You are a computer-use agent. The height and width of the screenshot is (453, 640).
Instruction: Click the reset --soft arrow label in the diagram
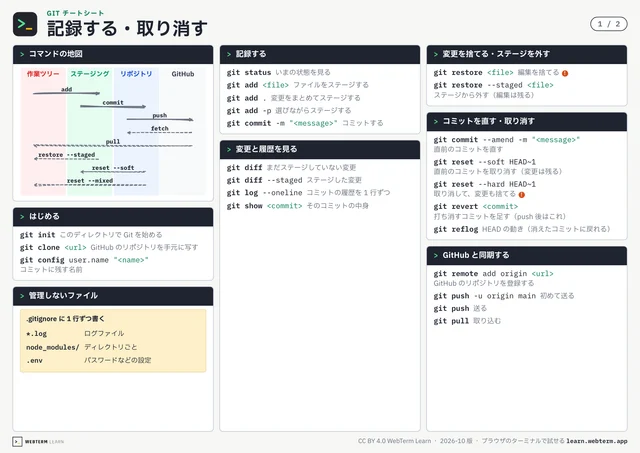(113, 168)
